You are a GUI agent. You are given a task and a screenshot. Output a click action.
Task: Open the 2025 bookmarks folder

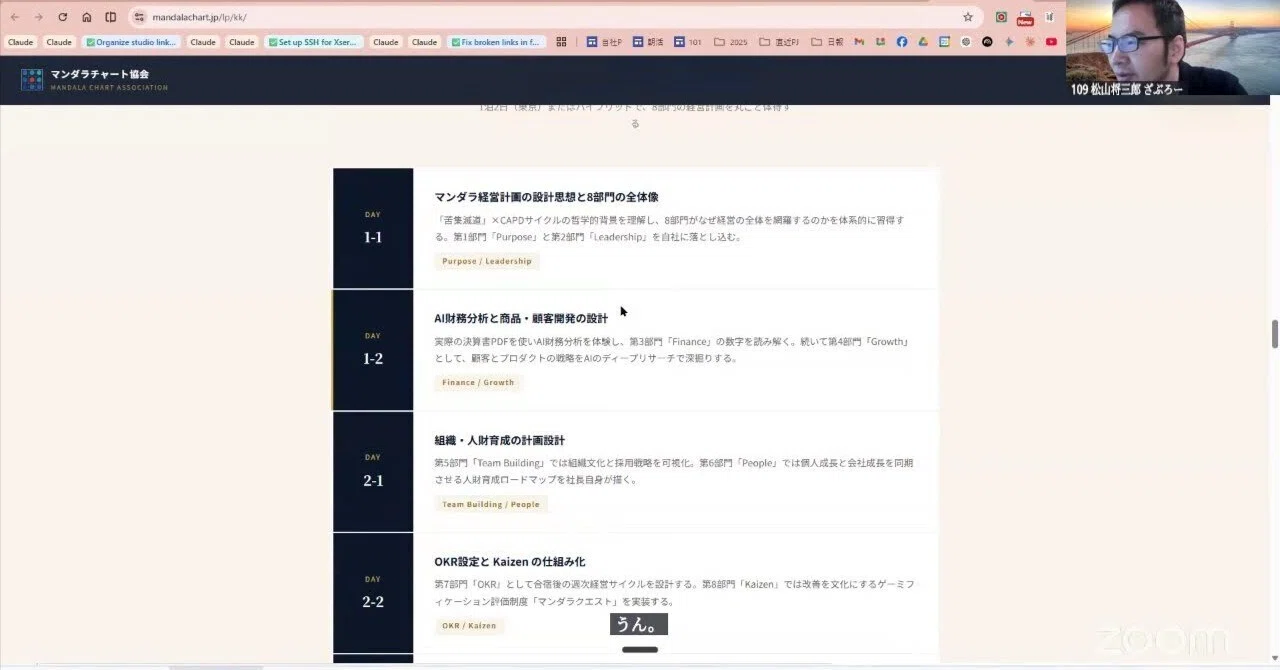[730, 42]
